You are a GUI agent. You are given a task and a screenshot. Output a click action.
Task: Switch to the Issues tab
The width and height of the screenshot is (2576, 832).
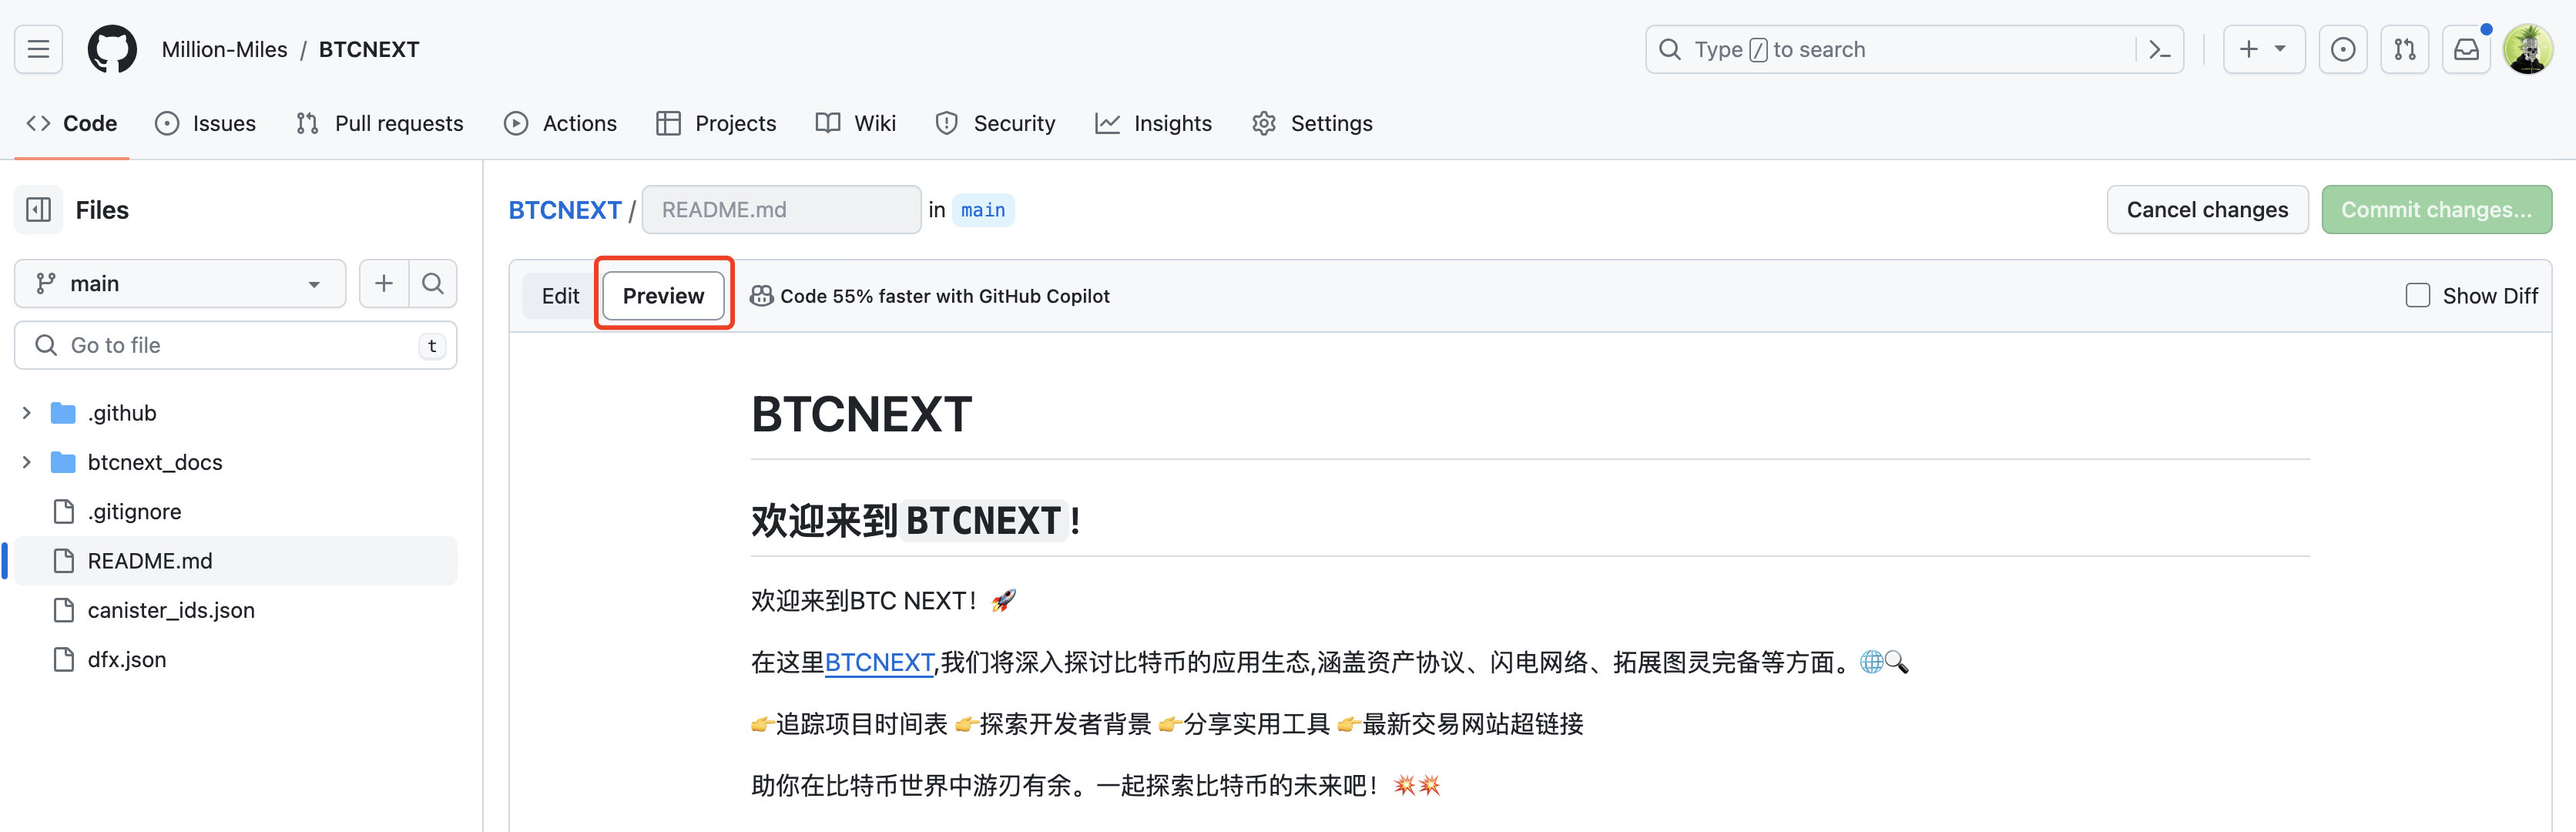click(x=206, y=123)
